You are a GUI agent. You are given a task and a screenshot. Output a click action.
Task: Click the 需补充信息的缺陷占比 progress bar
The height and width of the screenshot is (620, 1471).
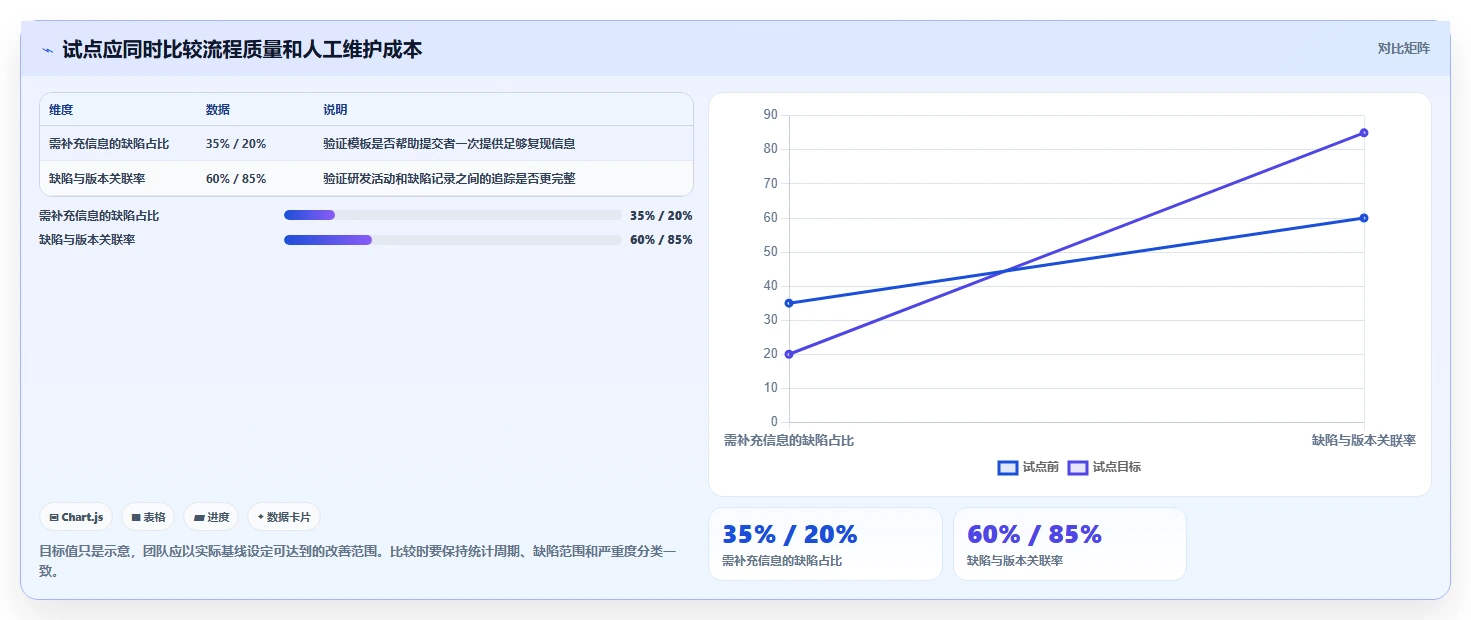click(453, 215)
